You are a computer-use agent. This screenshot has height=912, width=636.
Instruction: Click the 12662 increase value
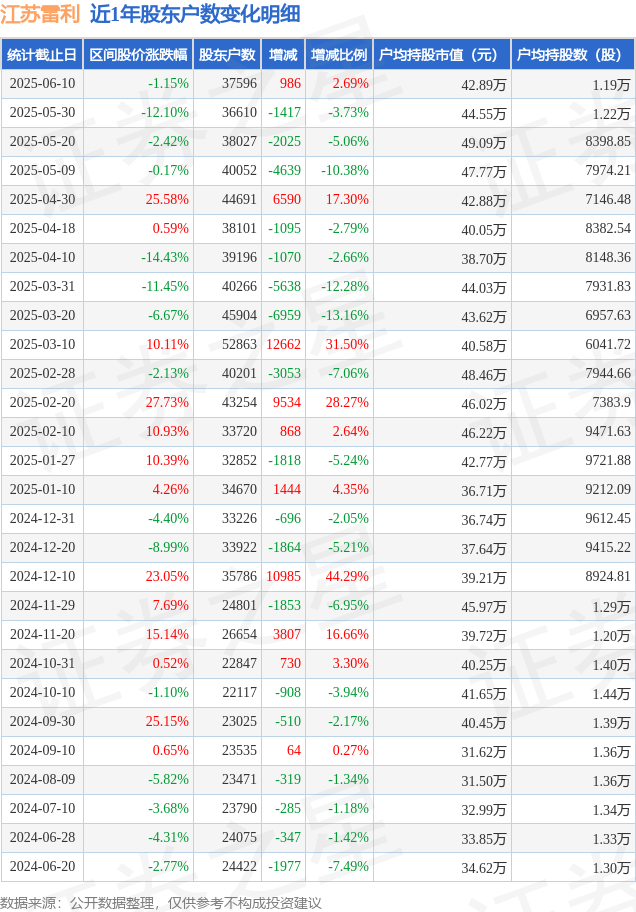tap(283, 344)
